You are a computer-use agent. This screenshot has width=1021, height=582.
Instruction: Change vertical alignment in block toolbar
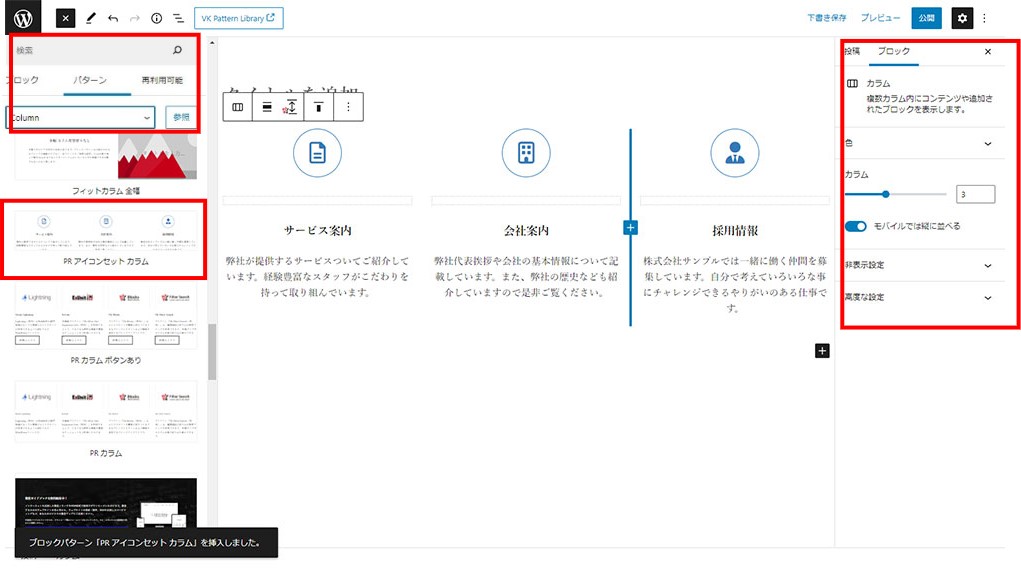click(x=318, y=107)
